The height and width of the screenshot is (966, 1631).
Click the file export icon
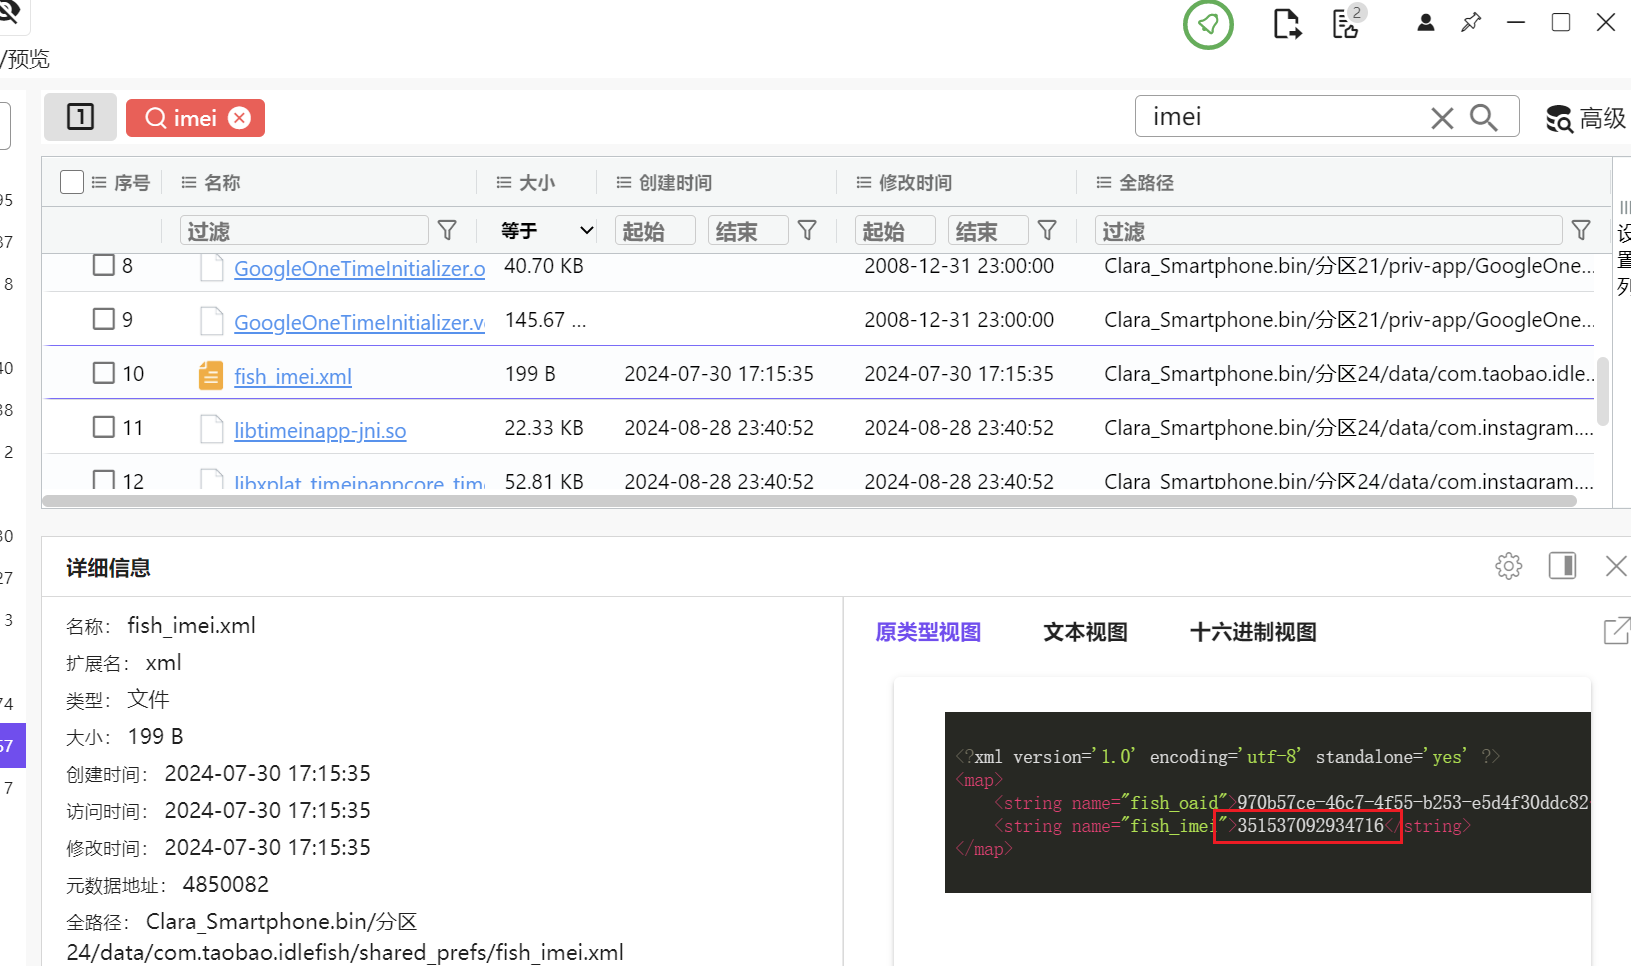coord(1287,24)
